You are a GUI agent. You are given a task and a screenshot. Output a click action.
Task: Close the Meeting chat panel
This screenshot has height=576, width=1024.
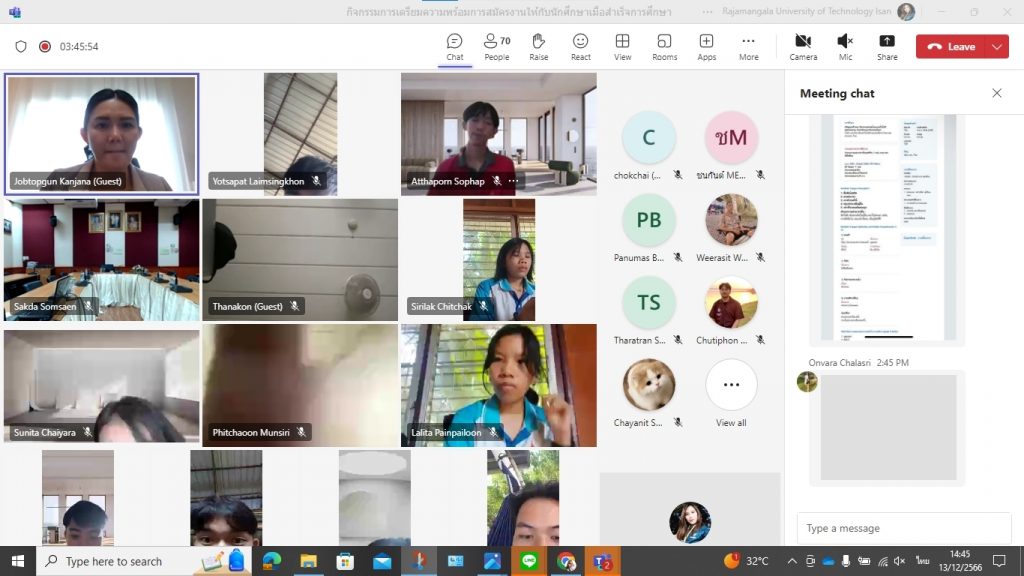tap(996, 93)
